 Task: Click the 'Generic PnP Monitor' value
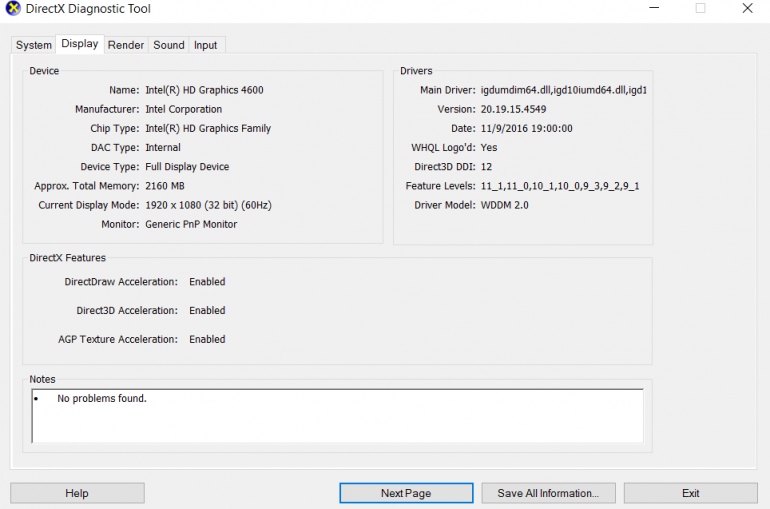191,224
